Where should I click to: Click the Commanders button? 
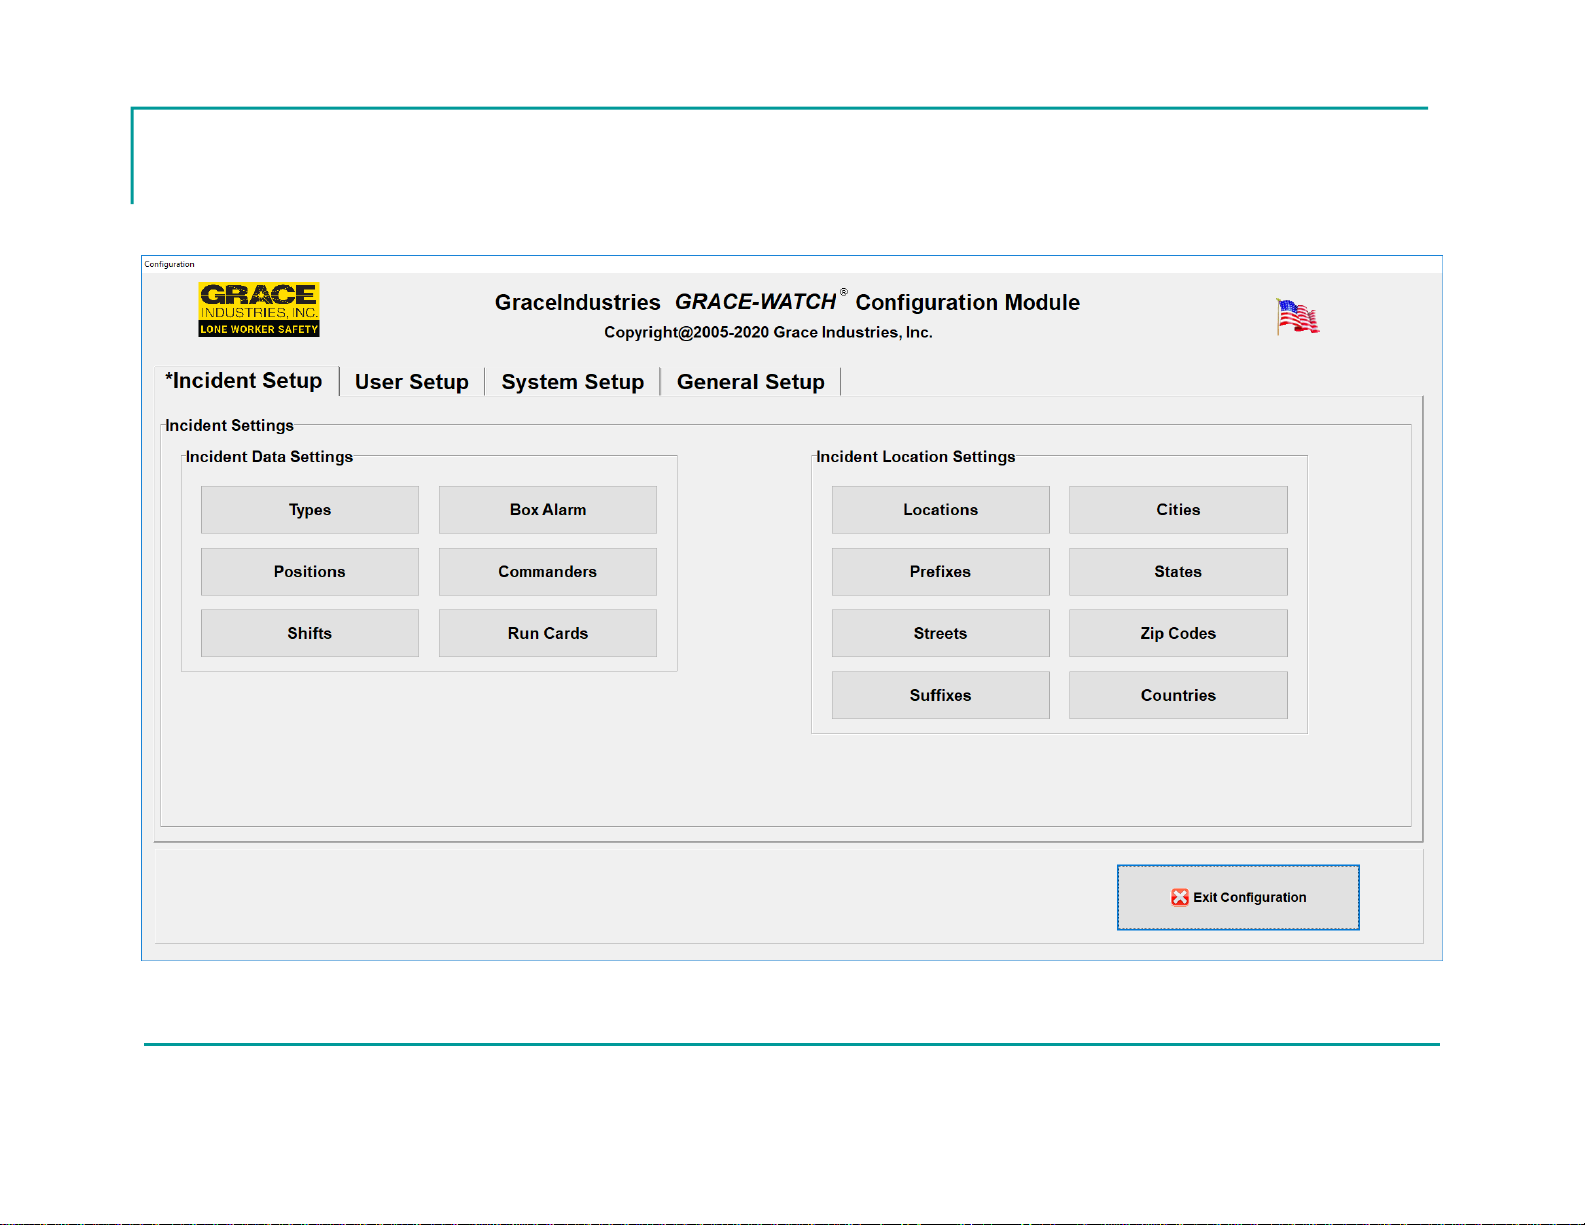click(x=548, y=572)
